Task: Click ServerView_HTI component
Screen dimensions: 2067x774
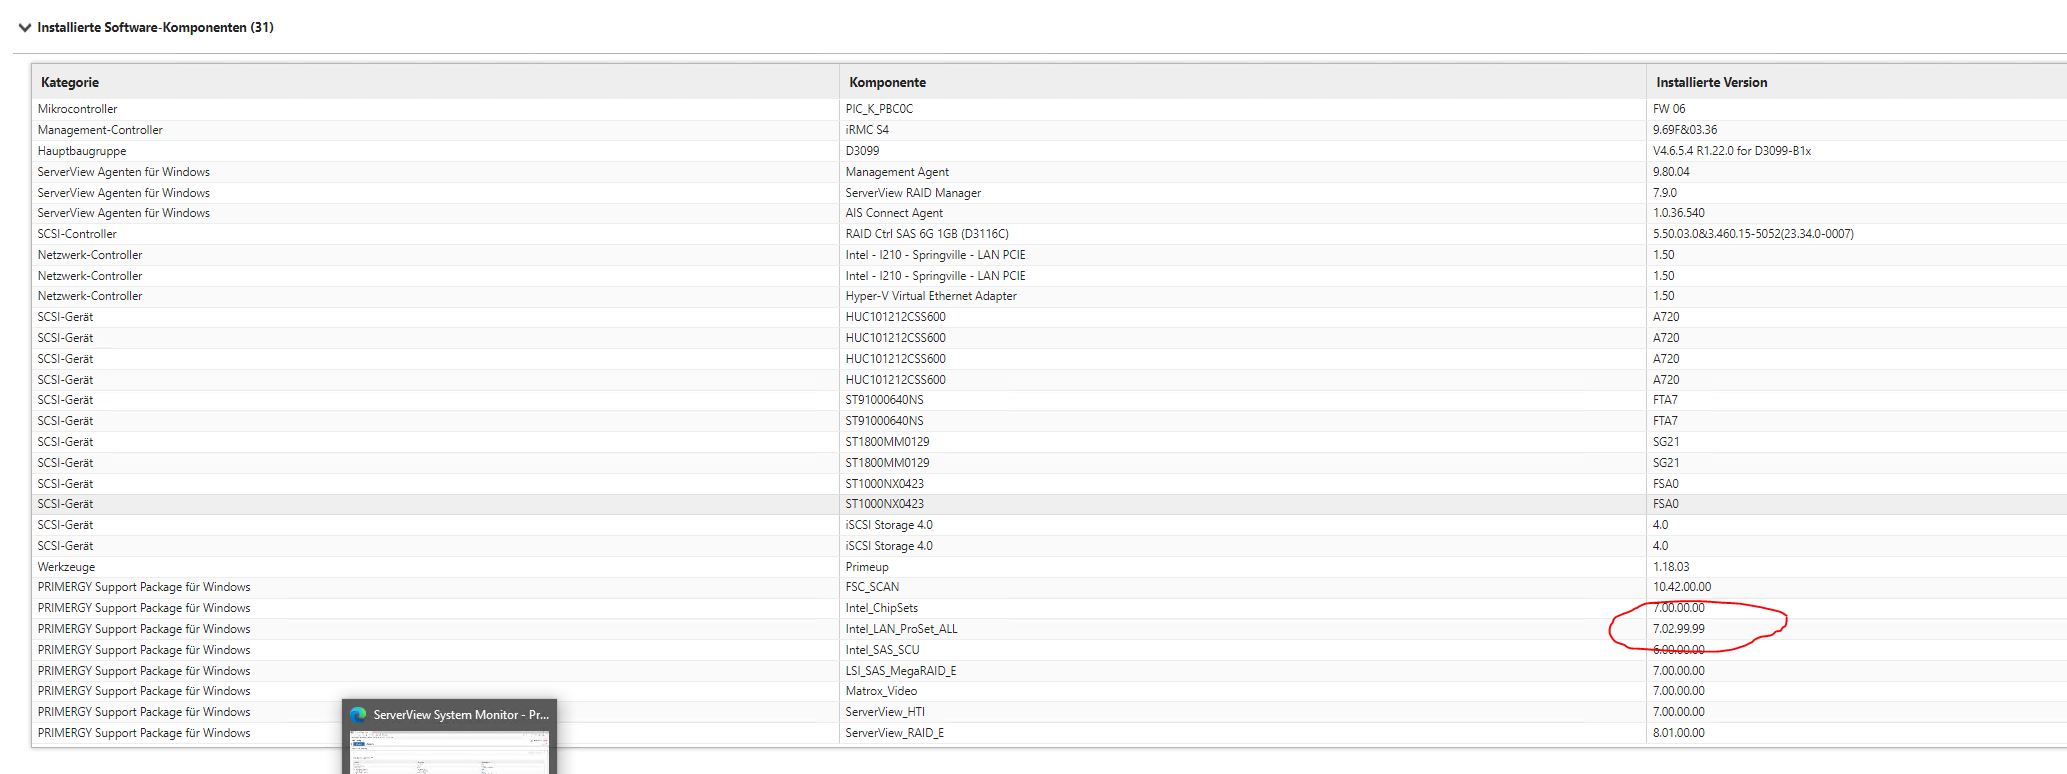Action: coord(885,712)
